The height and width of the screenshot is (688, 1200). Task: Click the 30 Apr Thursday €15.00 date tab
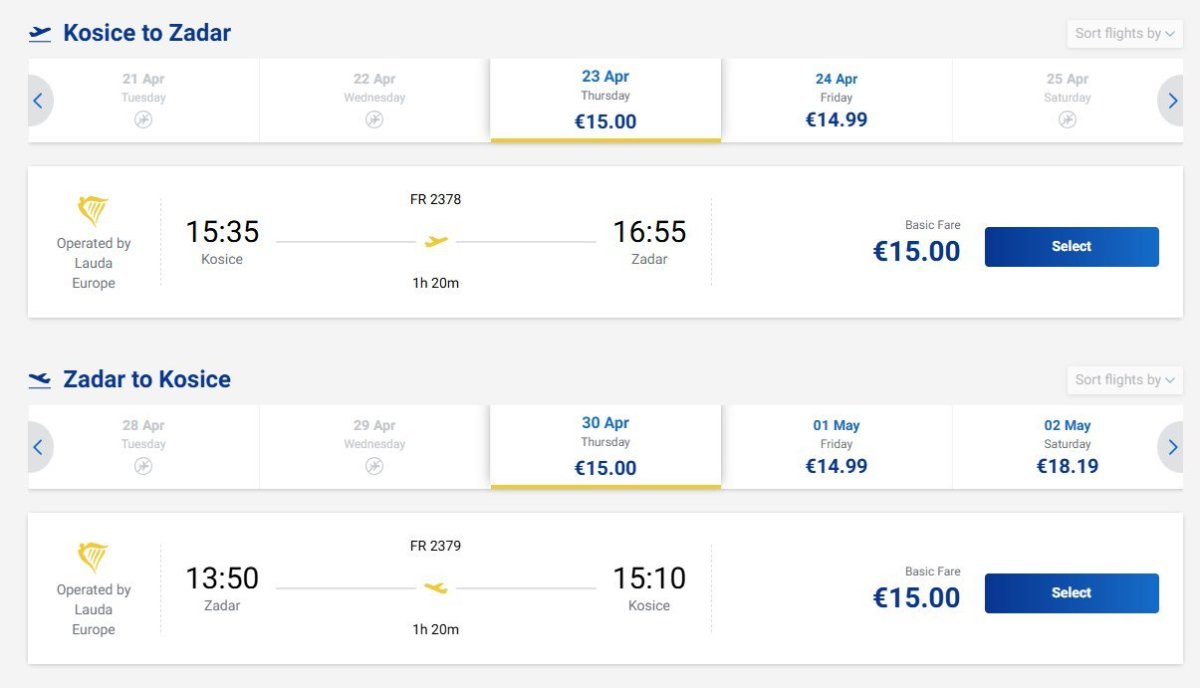coord(605,446)
